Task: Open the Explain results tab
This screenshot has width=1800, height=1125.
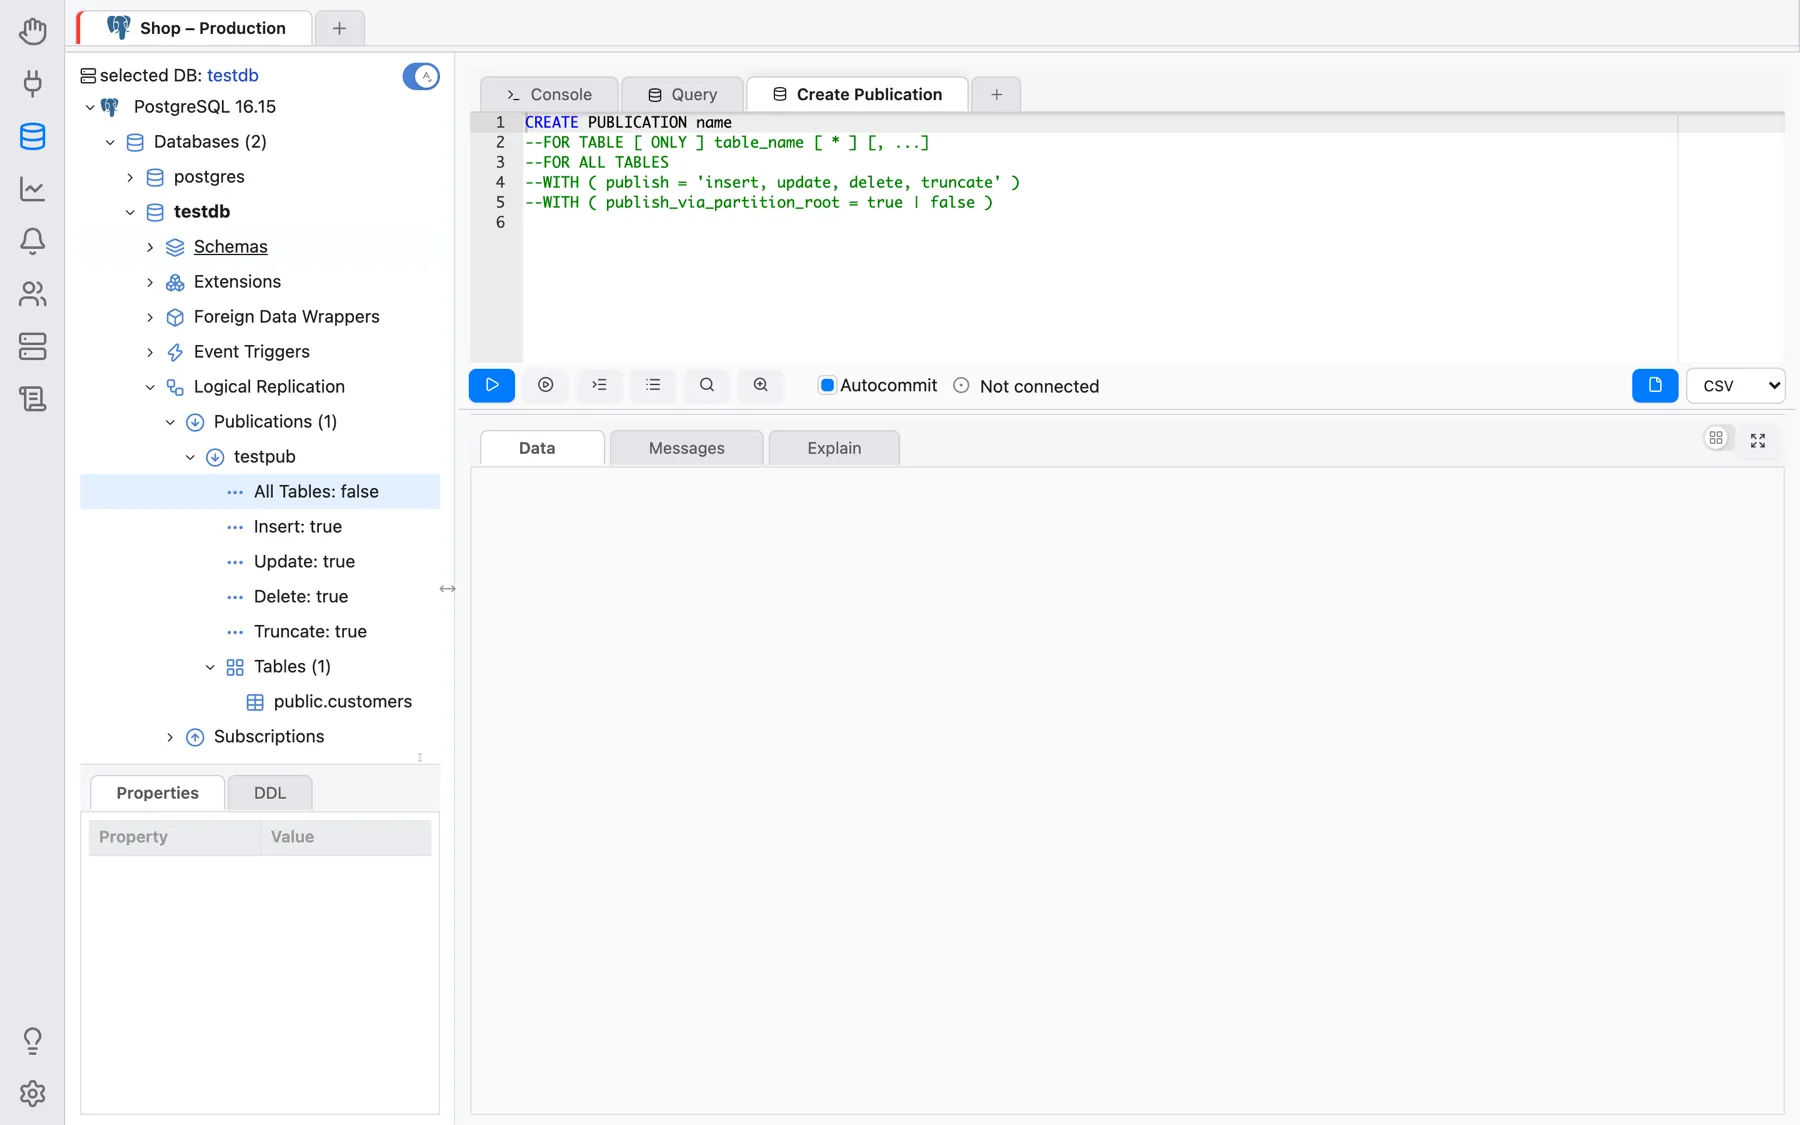Action: [834, 448]
